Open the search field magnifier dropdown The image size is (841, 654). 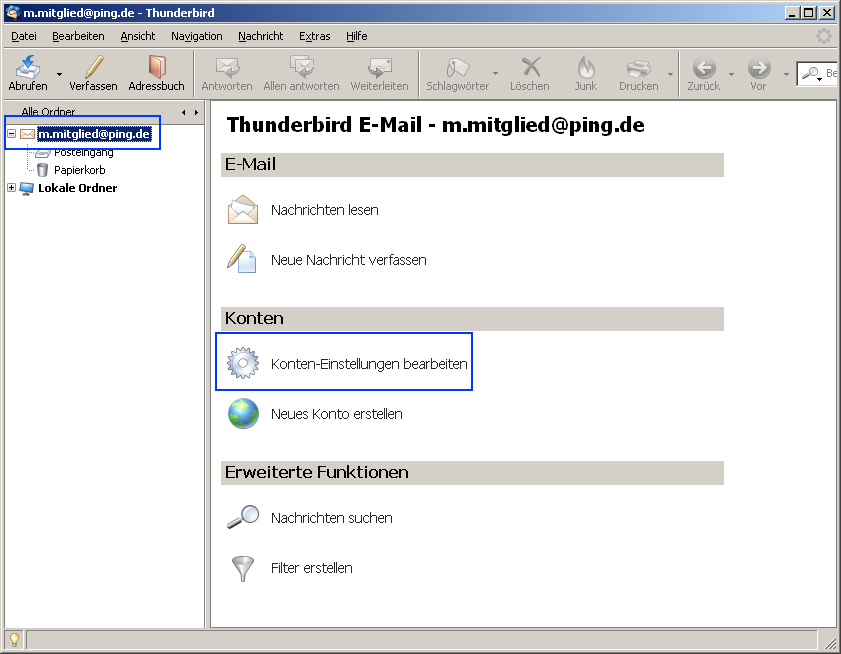pyautogui.click(x=812, y=74)
